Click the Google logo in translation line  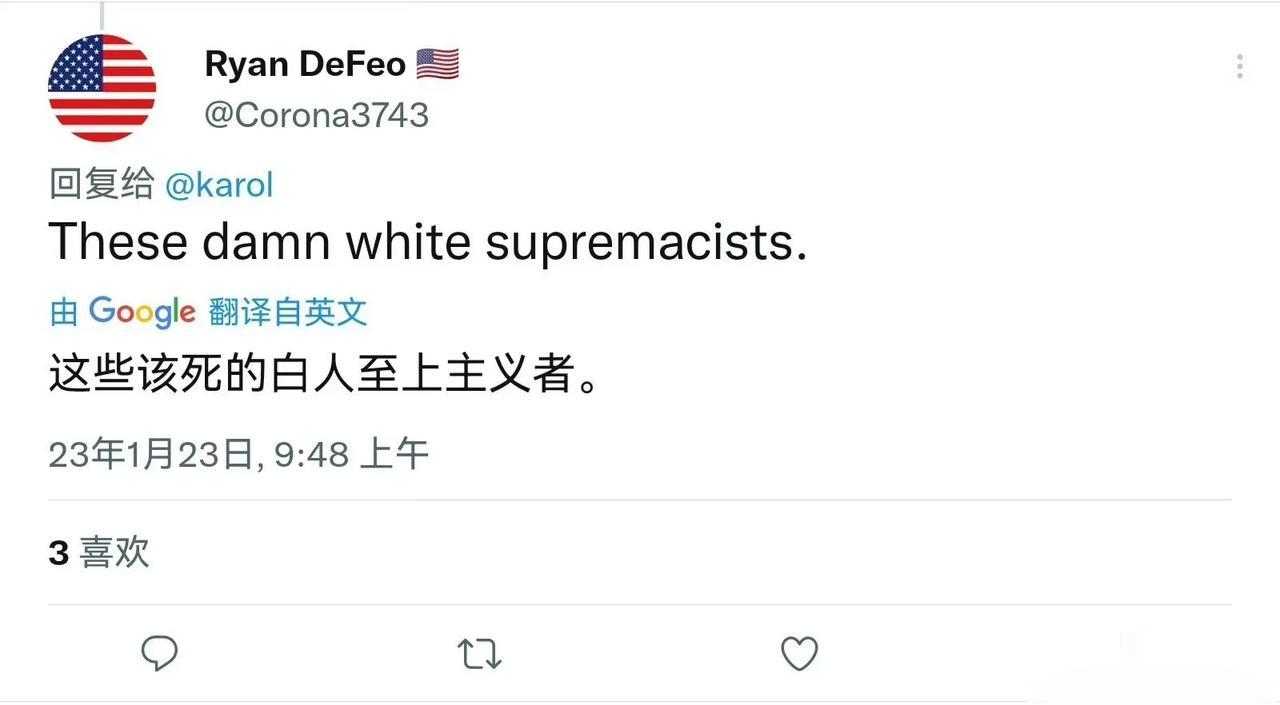pyautogui.click(x=141, y=312)
